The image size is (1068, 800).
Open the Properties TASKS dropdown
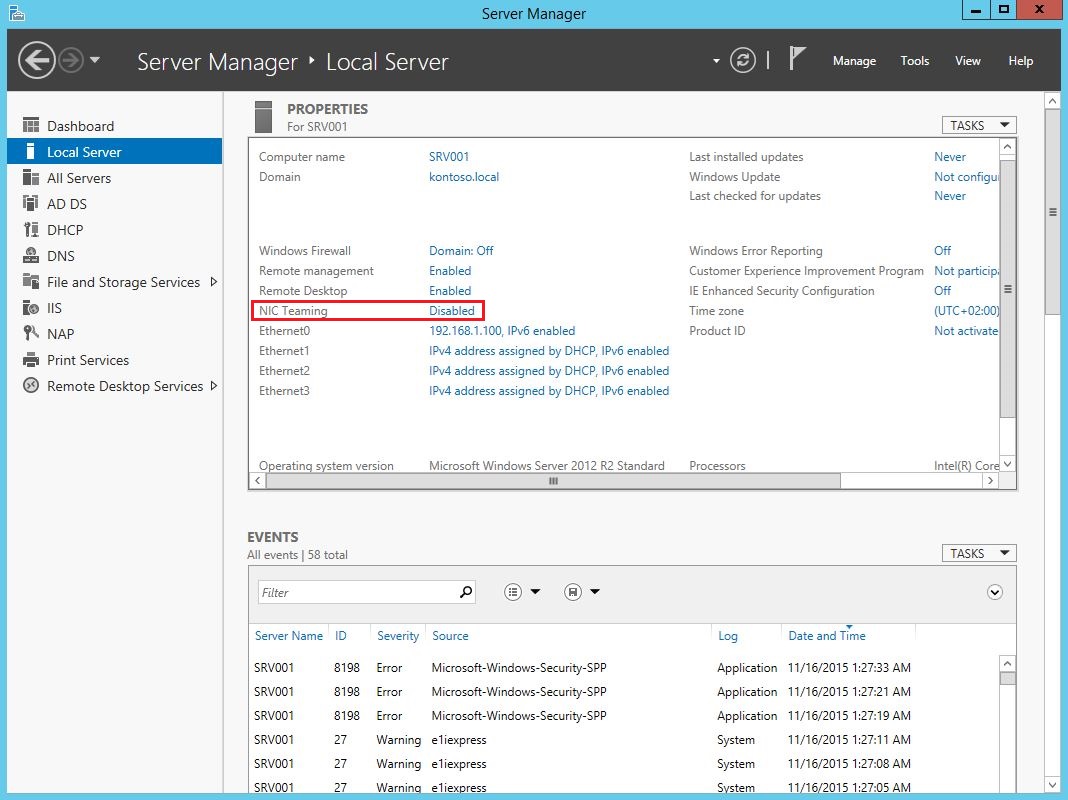point(979,125)
